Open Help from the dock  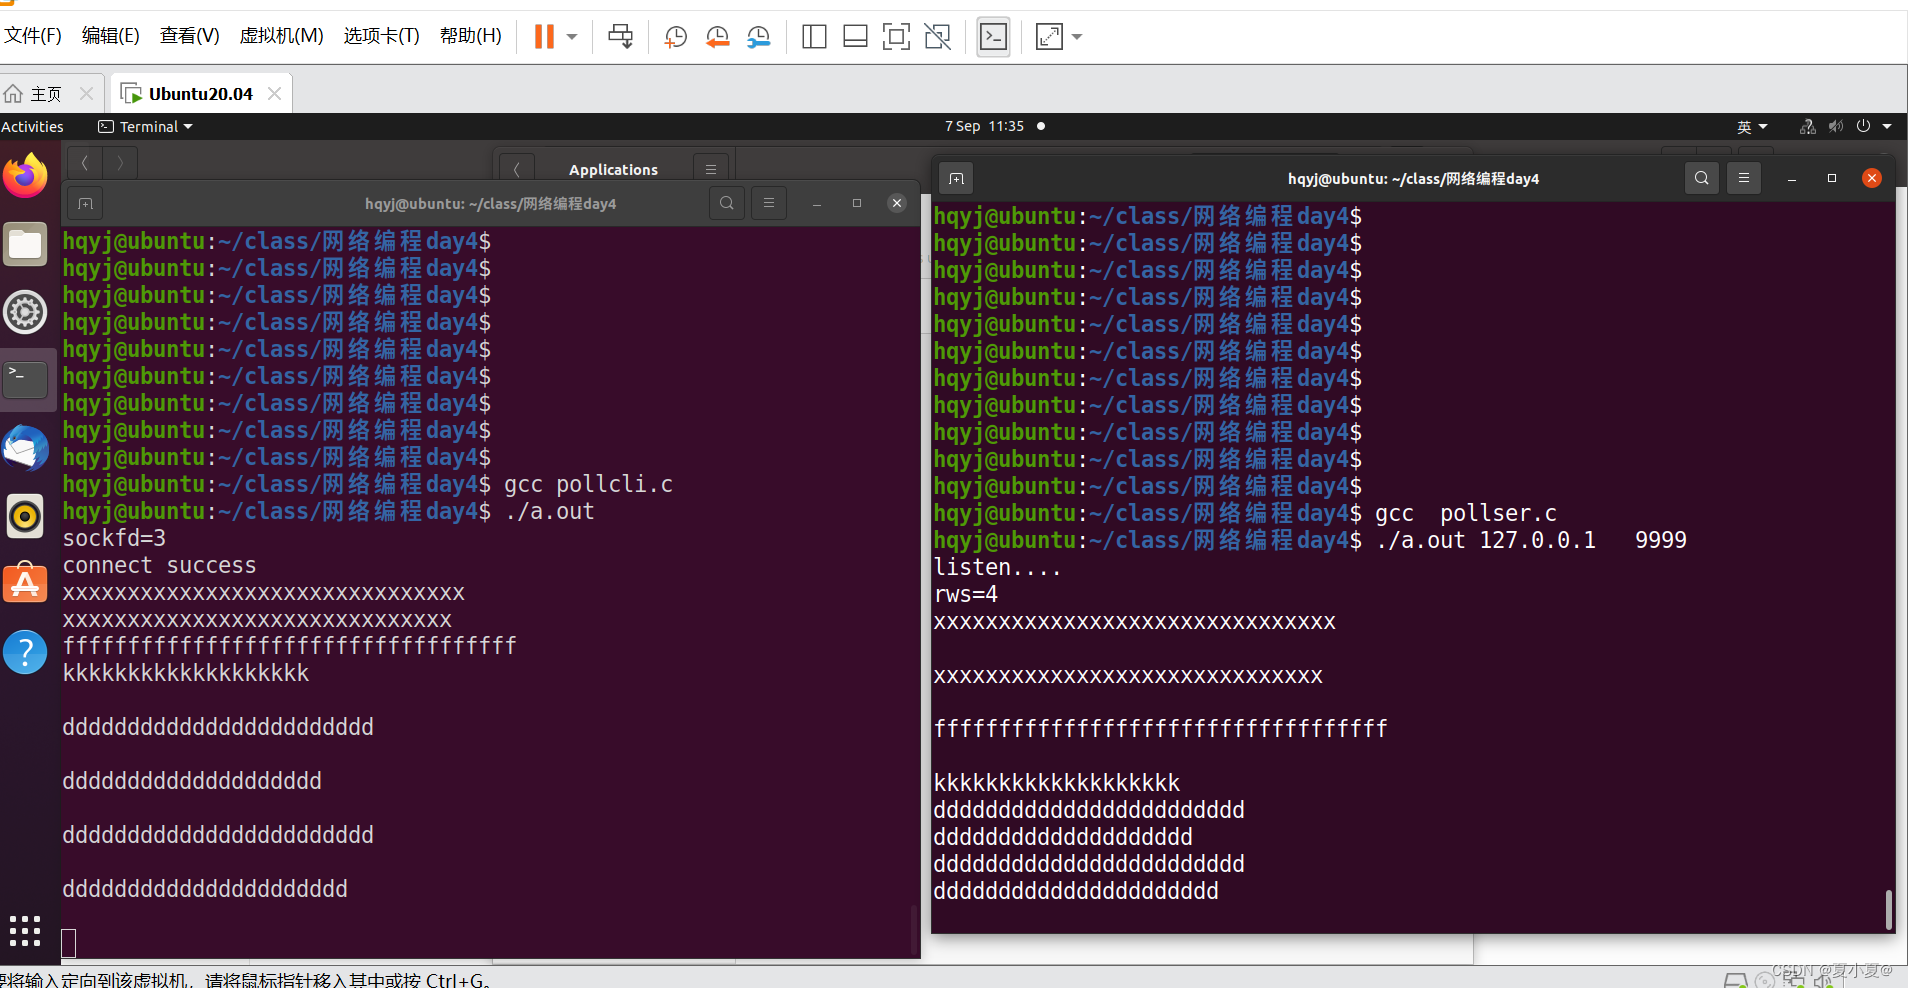pos(26,652)
